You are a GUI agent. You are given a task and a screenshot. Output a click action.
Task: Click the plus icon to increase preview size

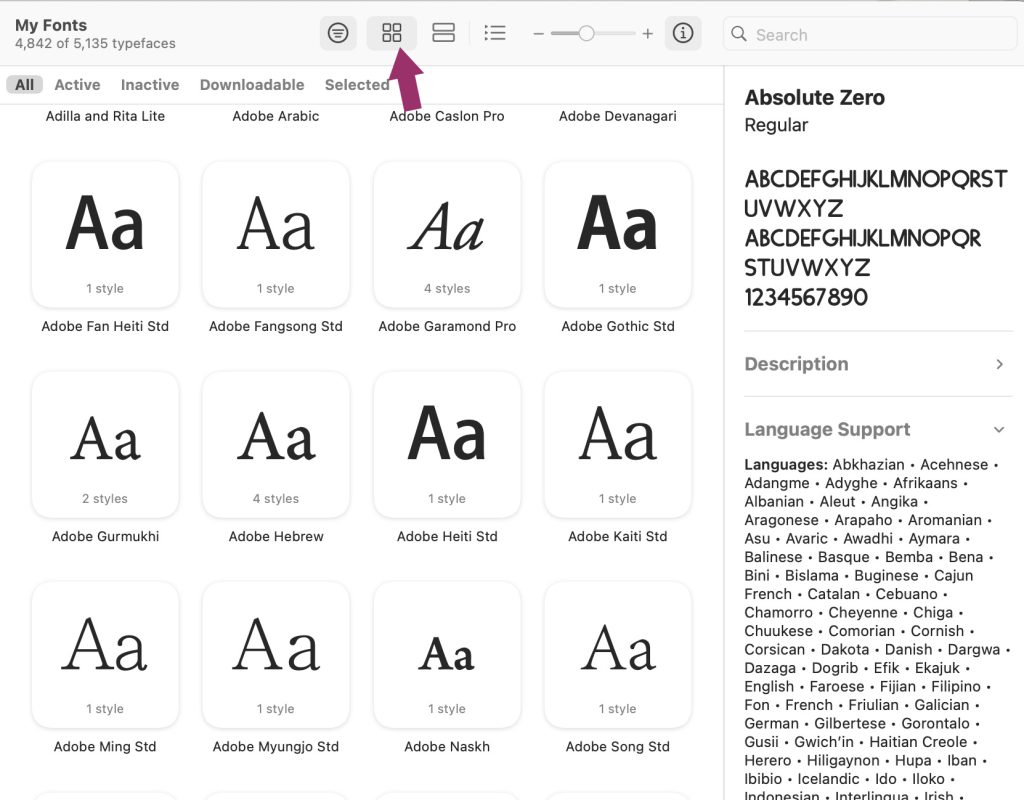648,34
